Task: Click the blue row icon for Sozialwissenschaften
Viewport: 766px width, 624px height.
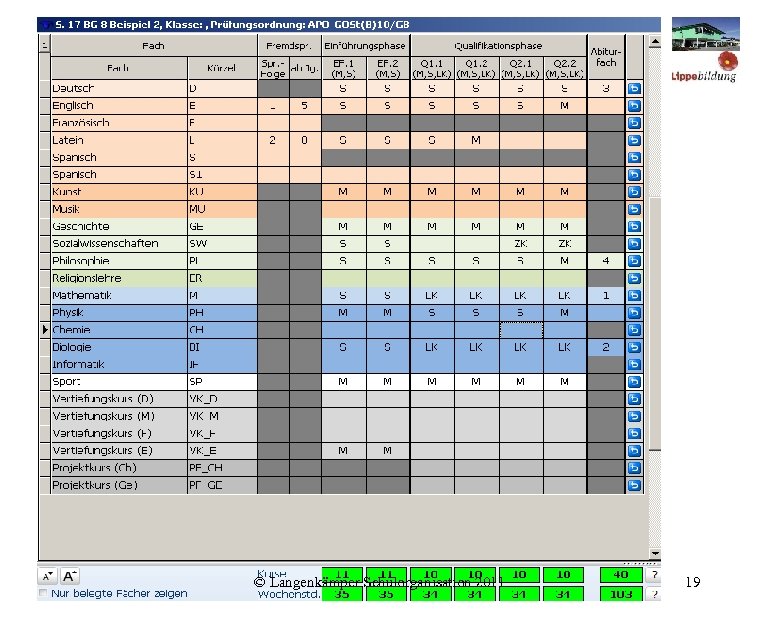Action: (x=634, y=243)
